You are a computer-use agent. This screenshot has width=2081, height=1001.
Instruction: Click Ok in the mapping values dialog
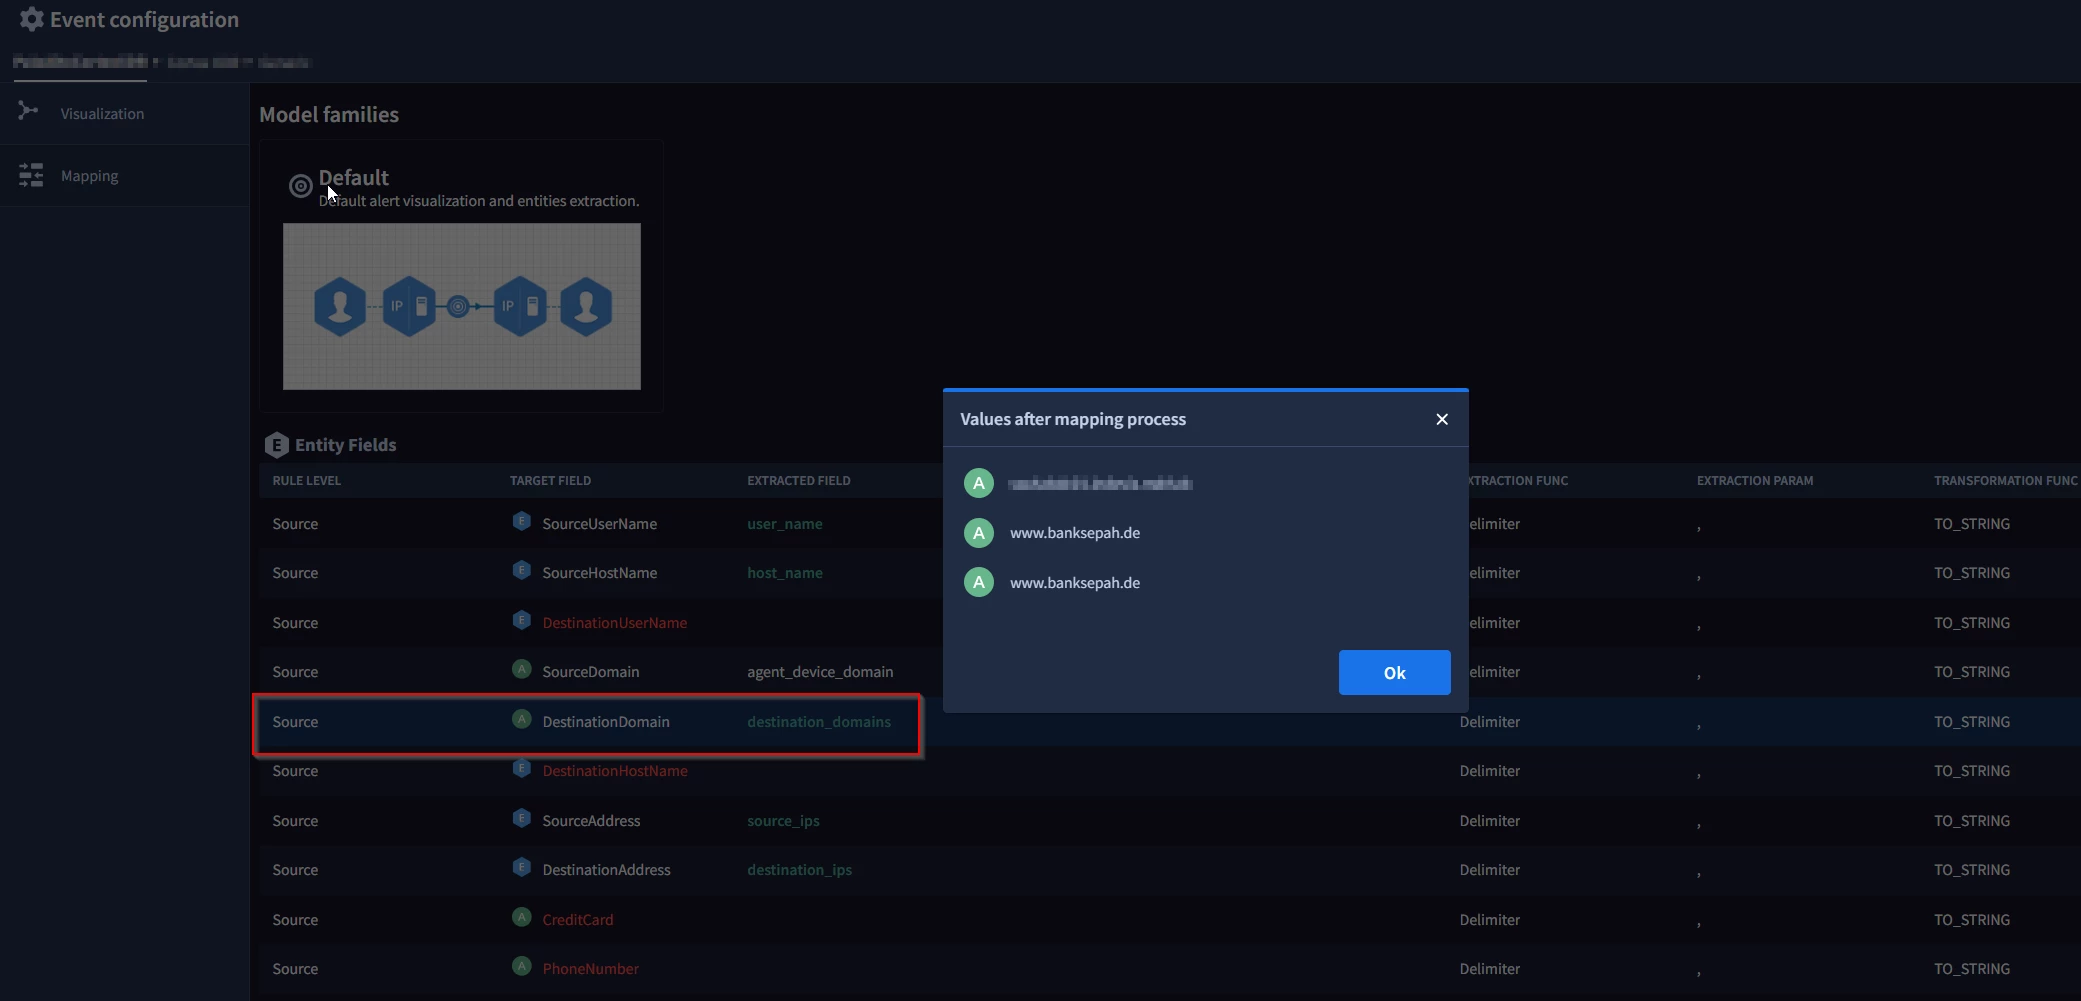(x=1394, y=673)
